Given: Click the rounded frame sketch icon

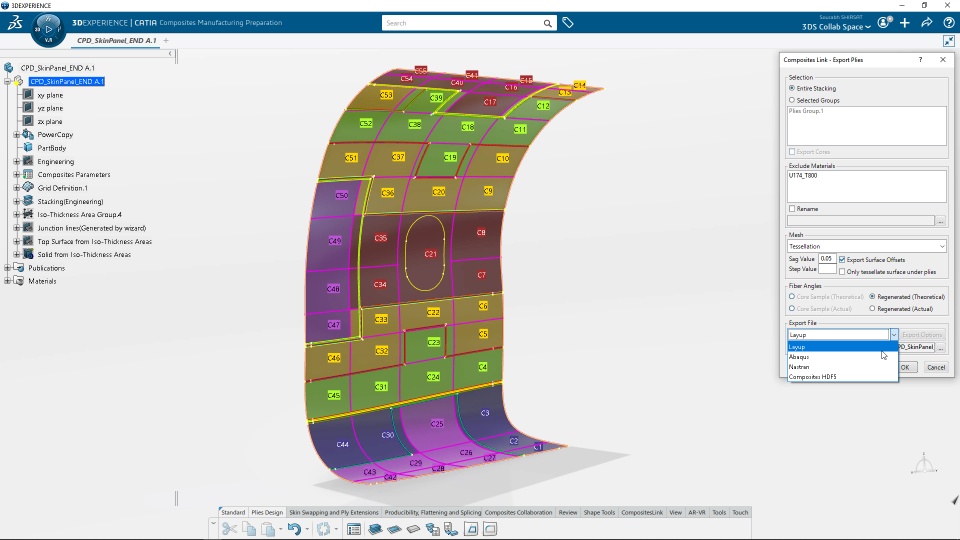Looking at the screenshot, I should coord(490,529).
